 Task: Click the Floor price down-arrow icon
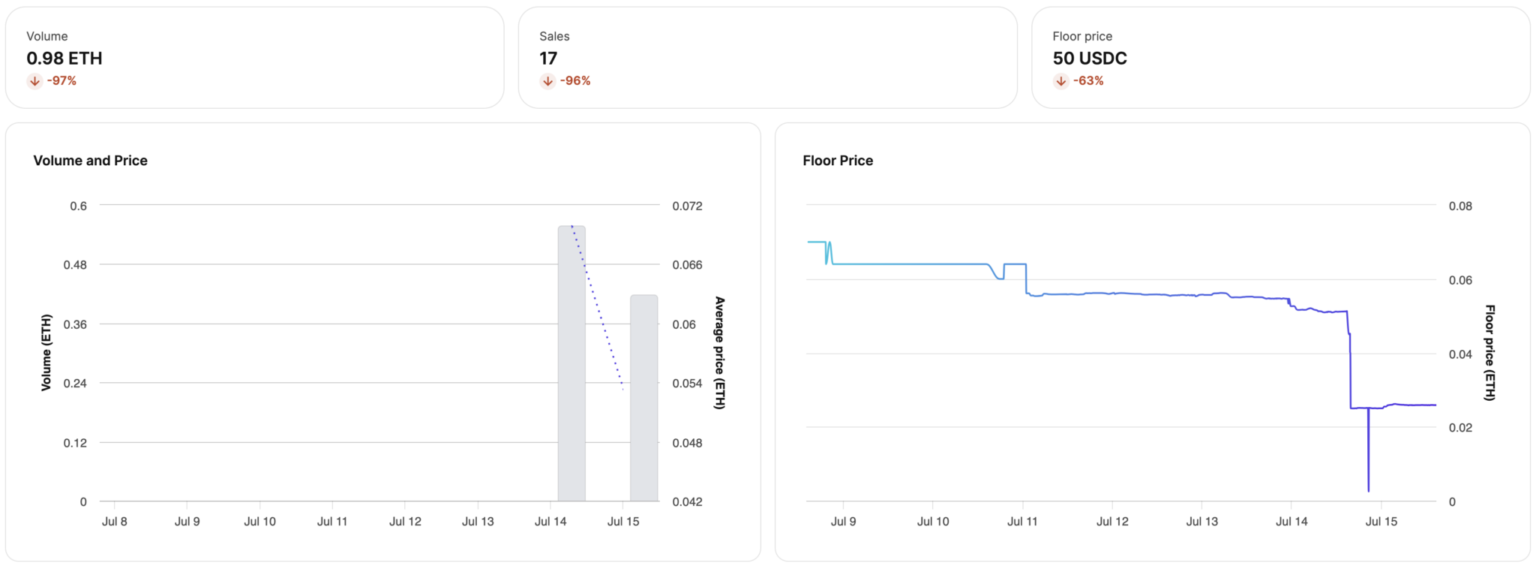[1060, 81]
